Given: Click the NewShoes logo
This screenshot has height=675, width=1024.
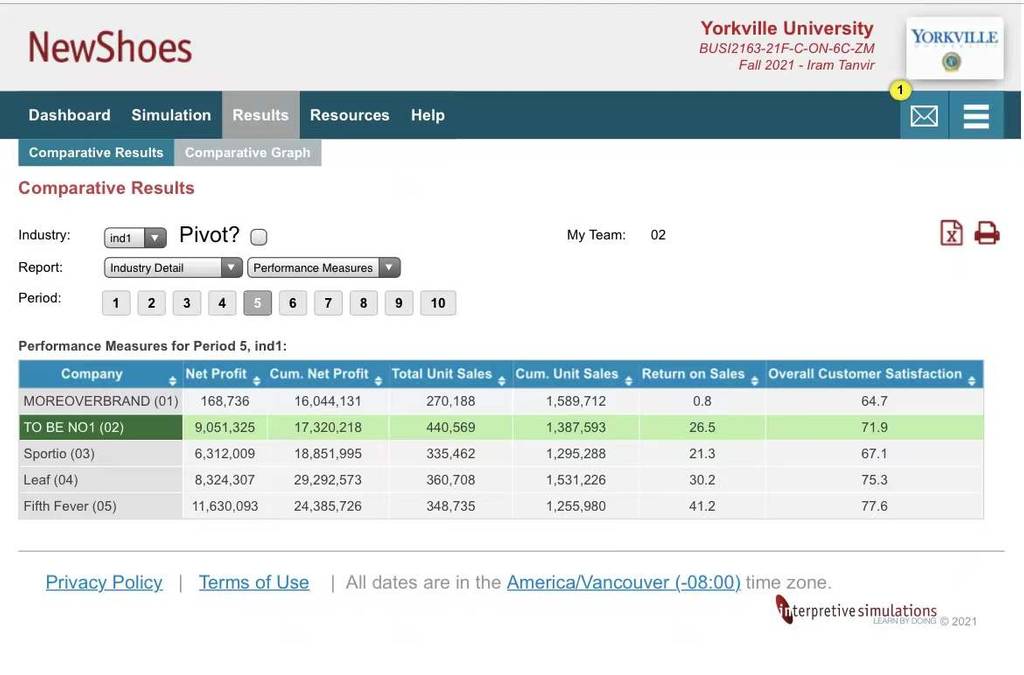Looking at the screenshot, I should (110, 48).
